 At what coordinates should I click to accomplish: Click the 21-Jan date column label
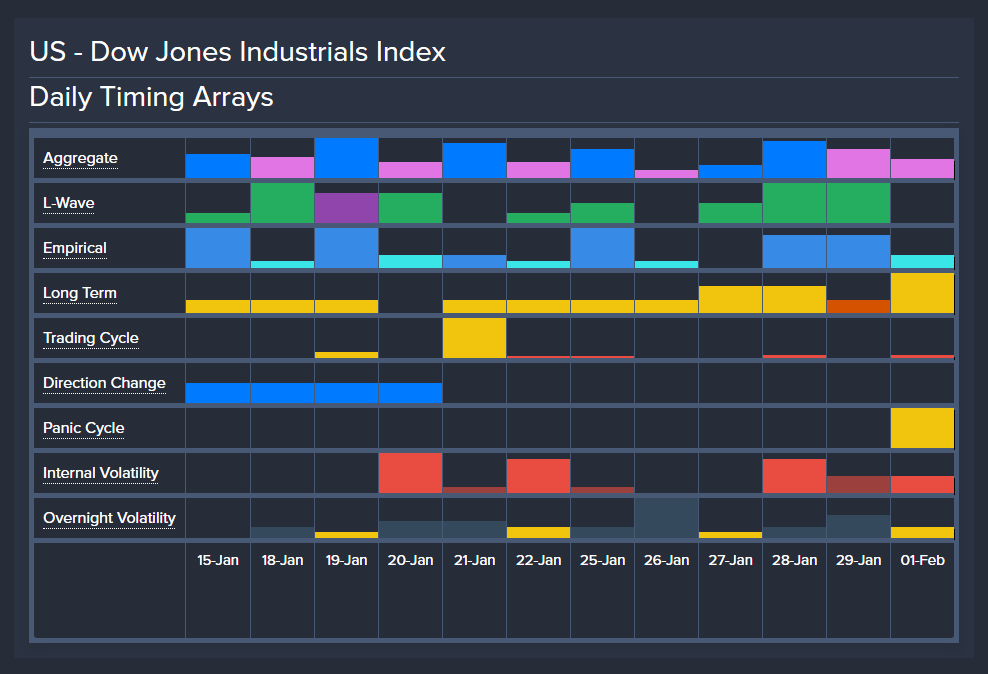pyautogui.click(x=474, y=560)
